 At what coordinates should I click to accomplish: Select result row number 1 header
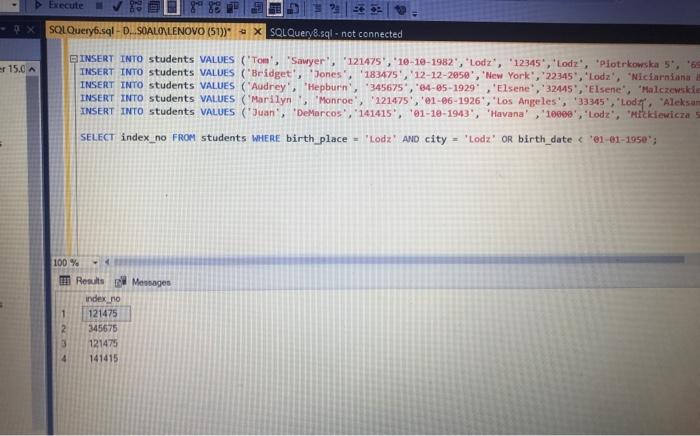pos(64,313)
